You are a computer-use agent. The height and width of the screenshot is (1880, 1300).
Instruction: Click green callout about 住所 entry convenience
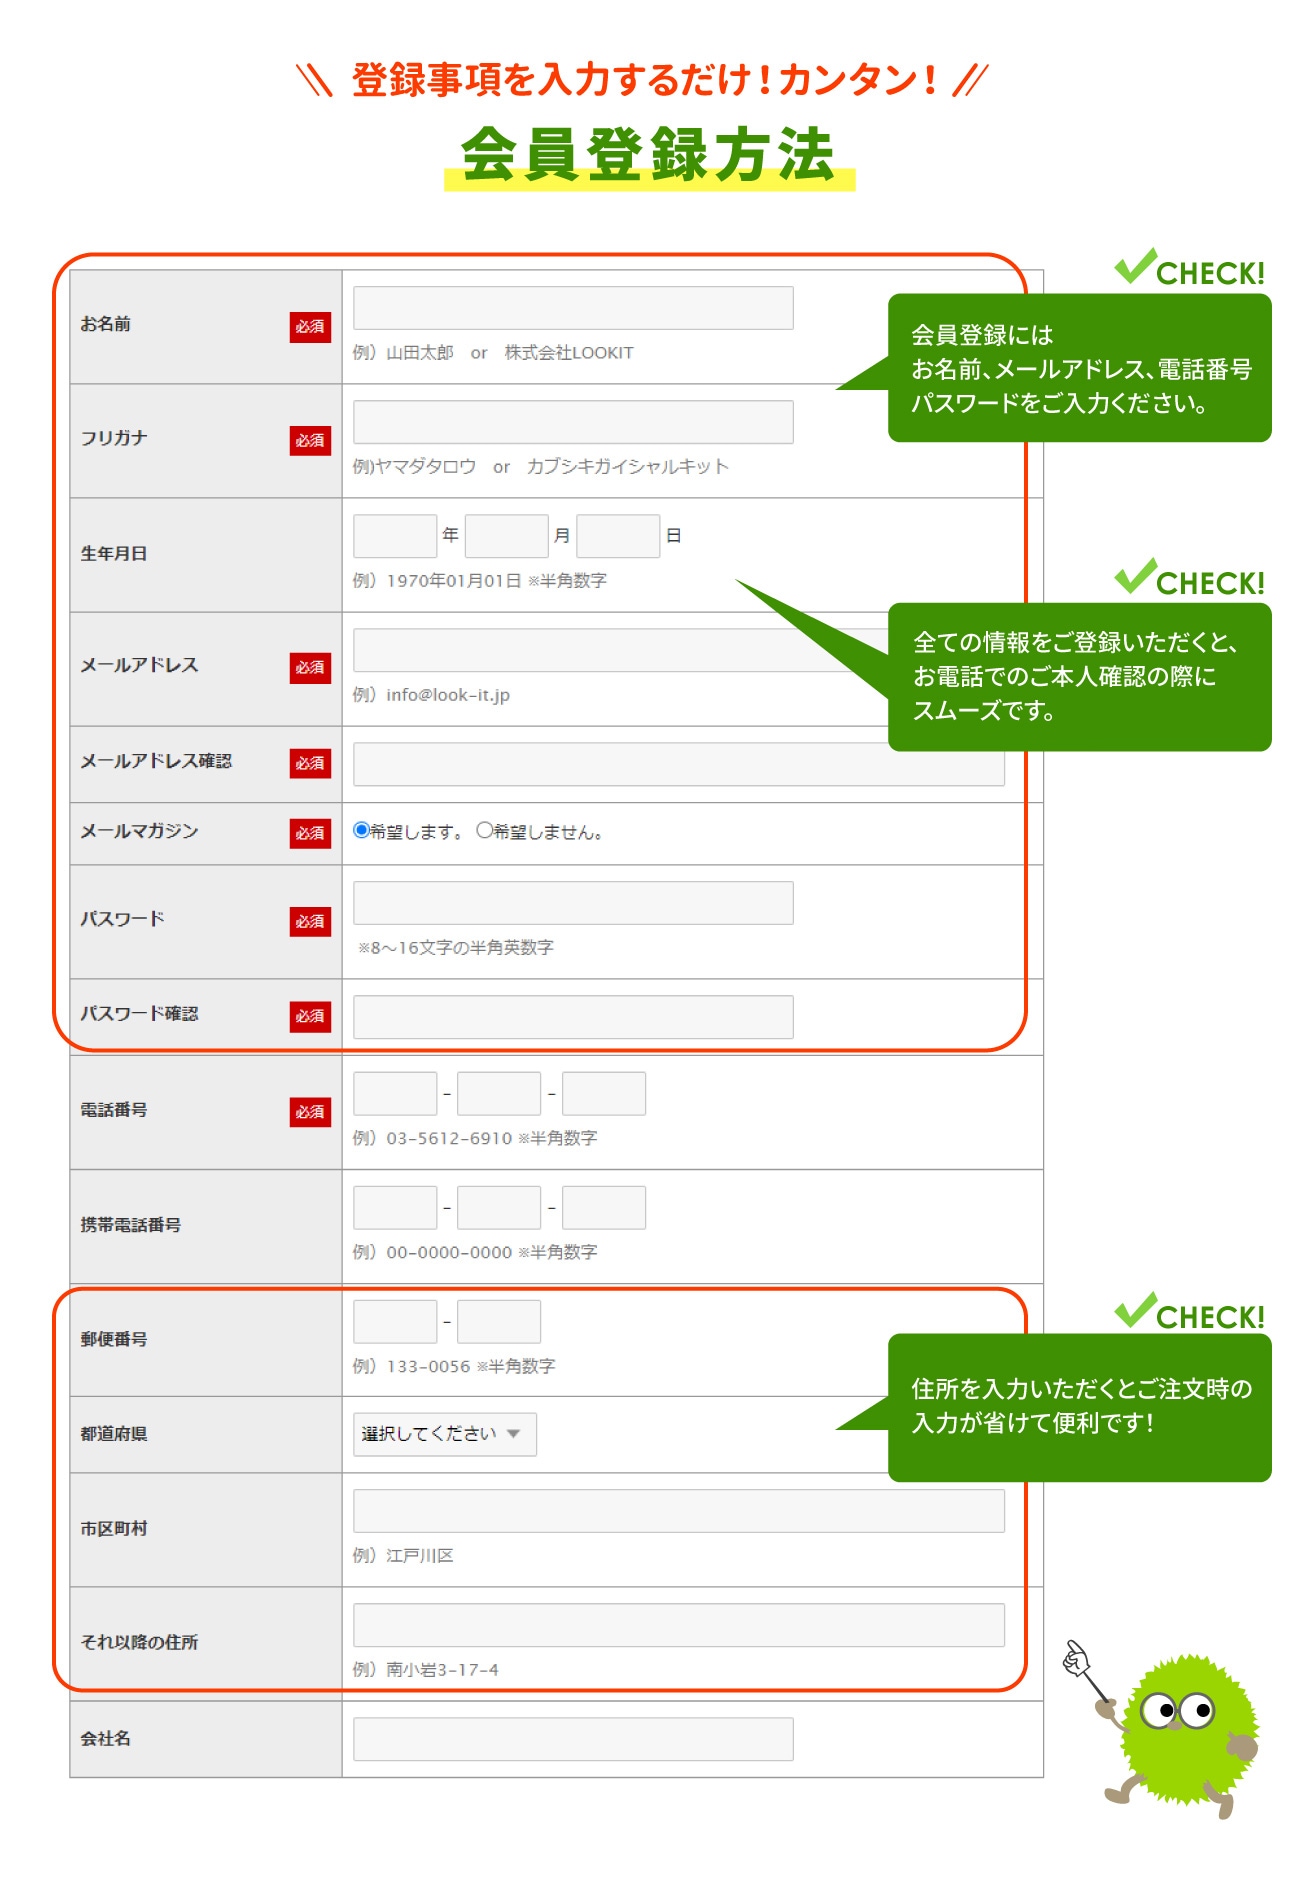coord(1079,1407)
